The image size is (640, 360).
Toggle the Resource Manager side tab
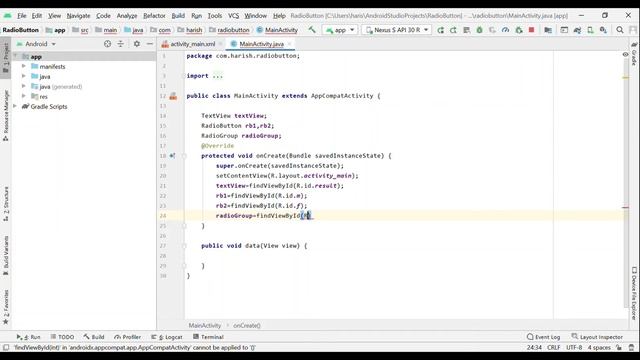[6, 115]
